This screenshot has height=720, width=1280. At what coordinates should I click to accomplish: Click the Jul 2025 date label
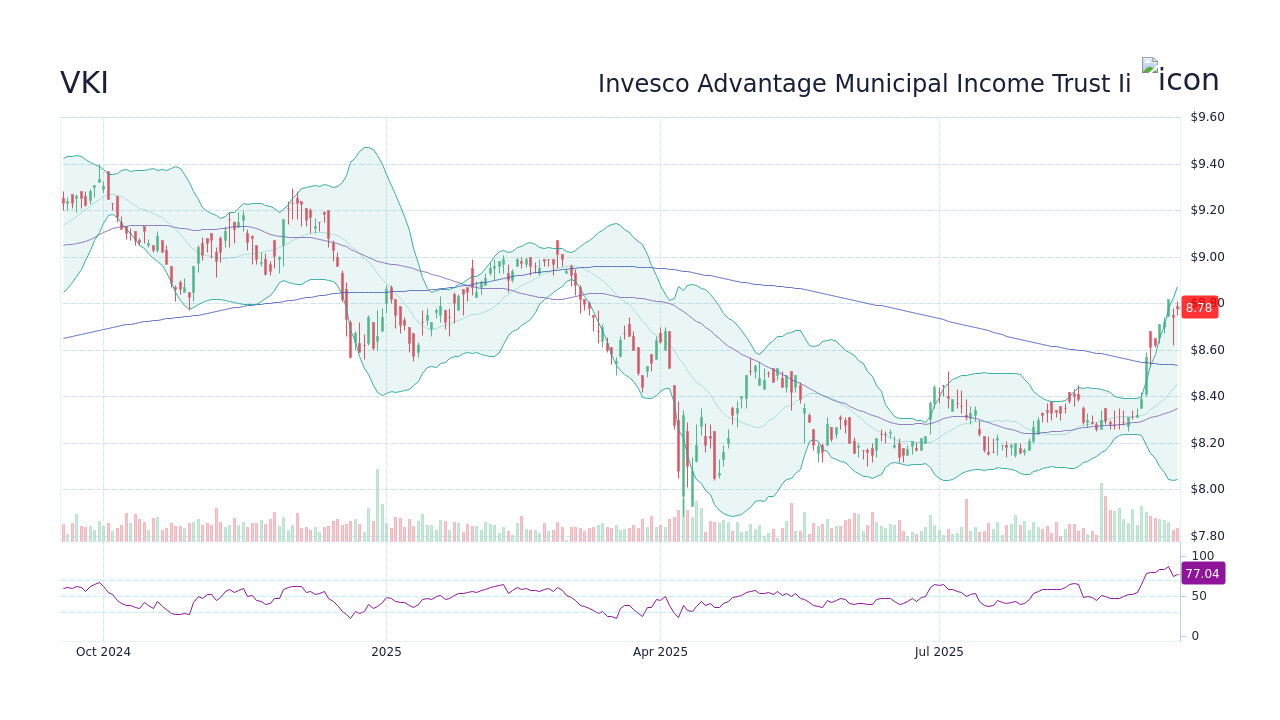click(939, 652)
